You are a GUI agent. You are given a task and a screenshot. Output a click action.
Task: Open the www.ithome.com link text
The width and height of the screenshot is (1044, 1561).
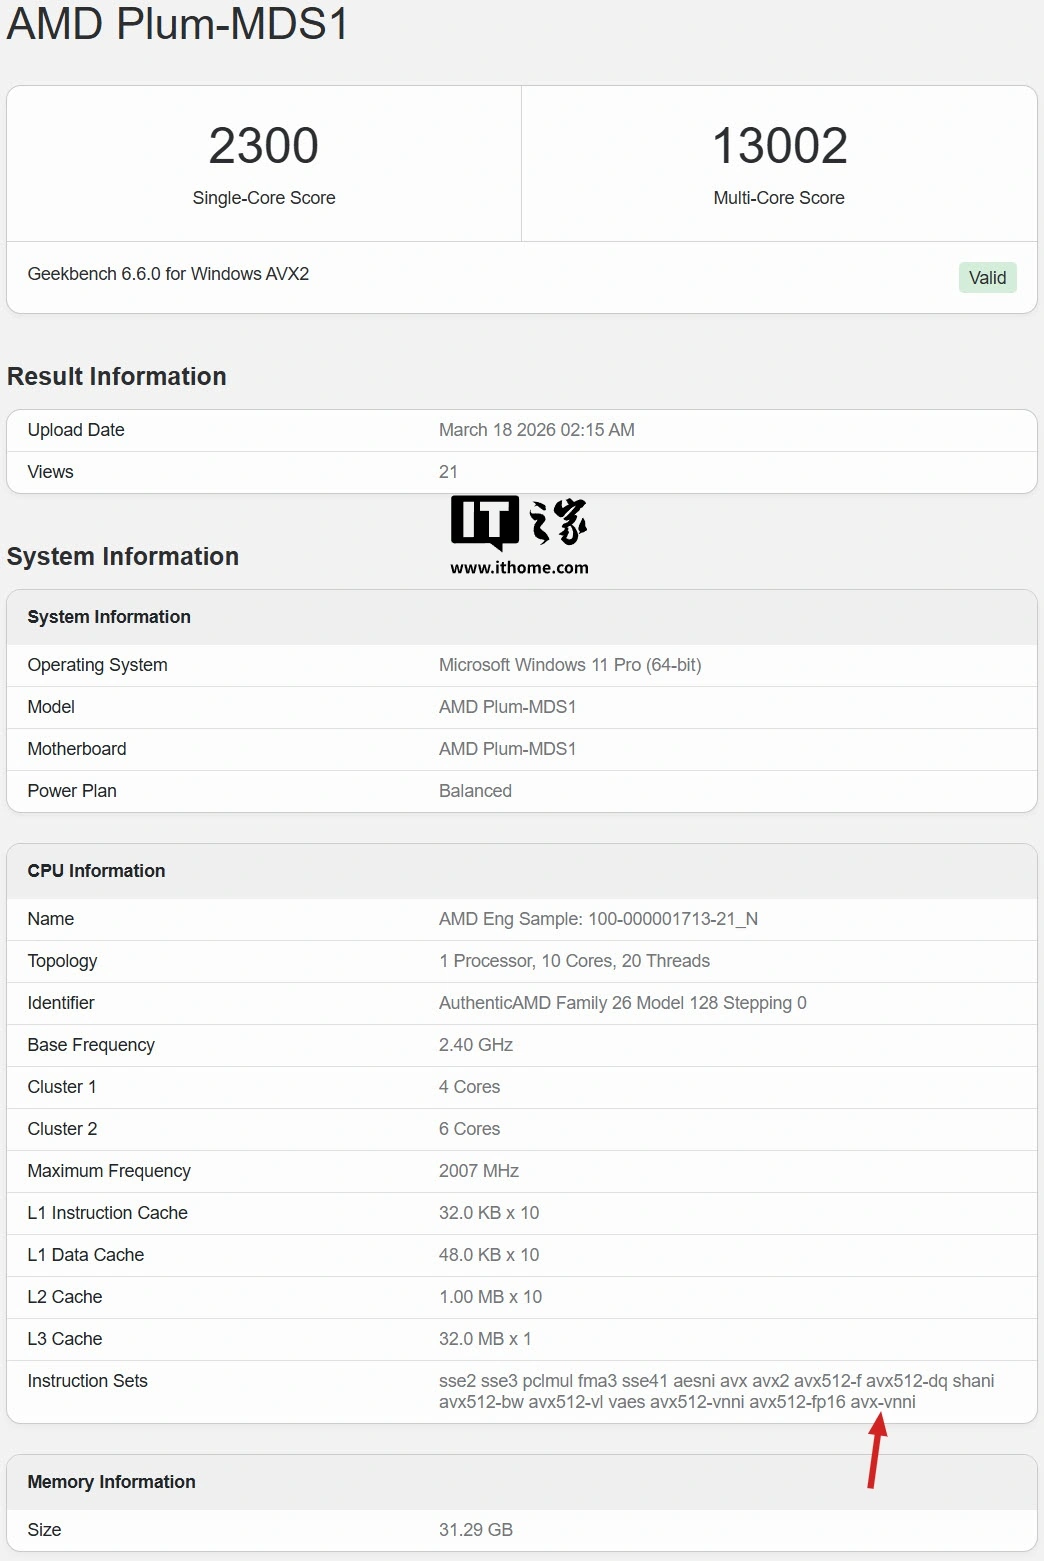click(519, 568)
